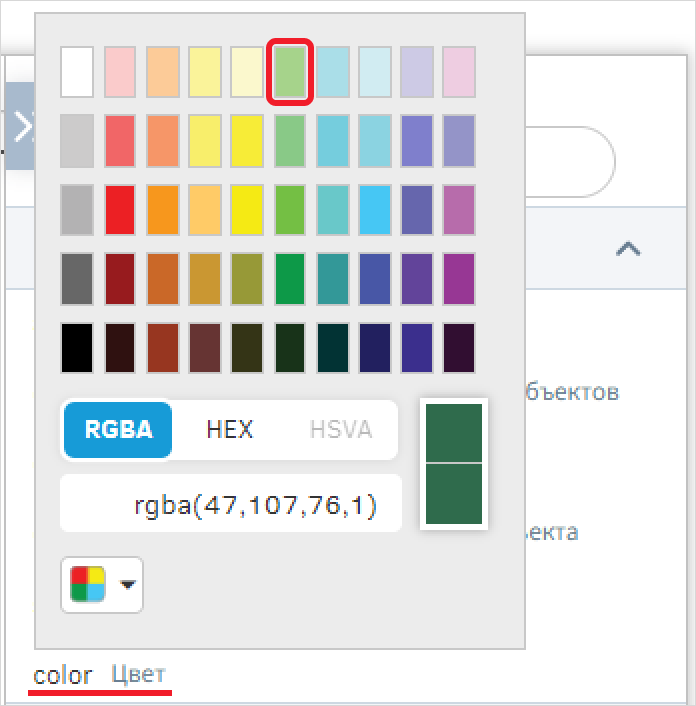Click the rgba color value field
This screenshot has height=706, width=696.
point(231,504)
